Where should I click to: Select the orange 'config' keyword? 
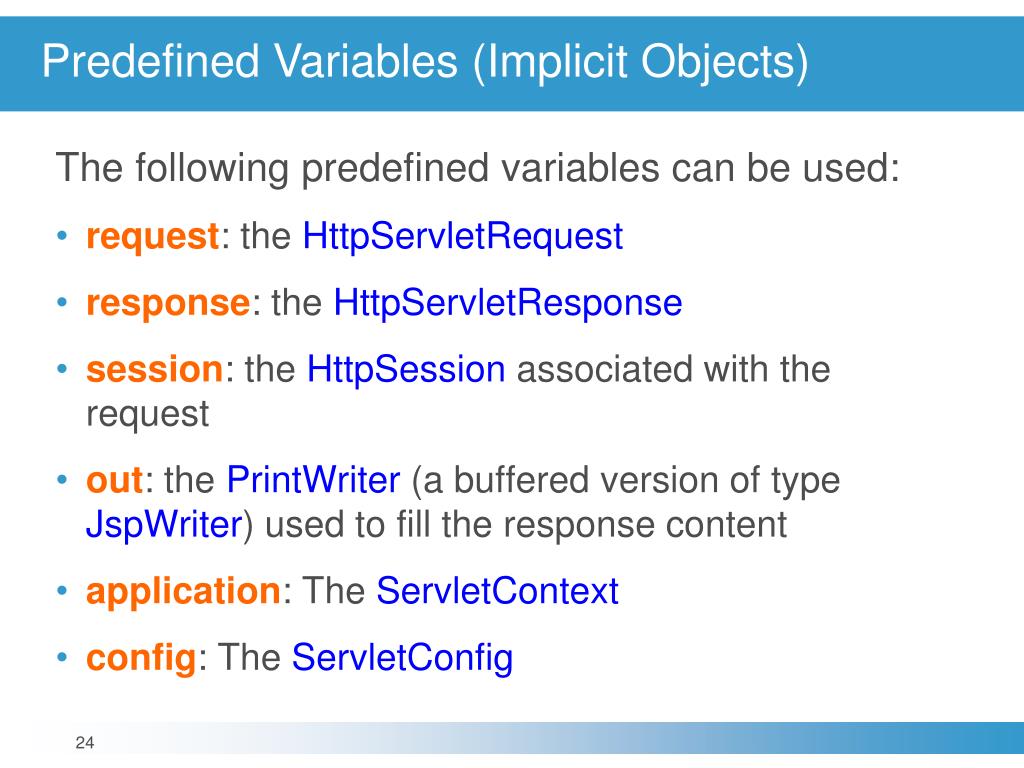click(141, 658)
